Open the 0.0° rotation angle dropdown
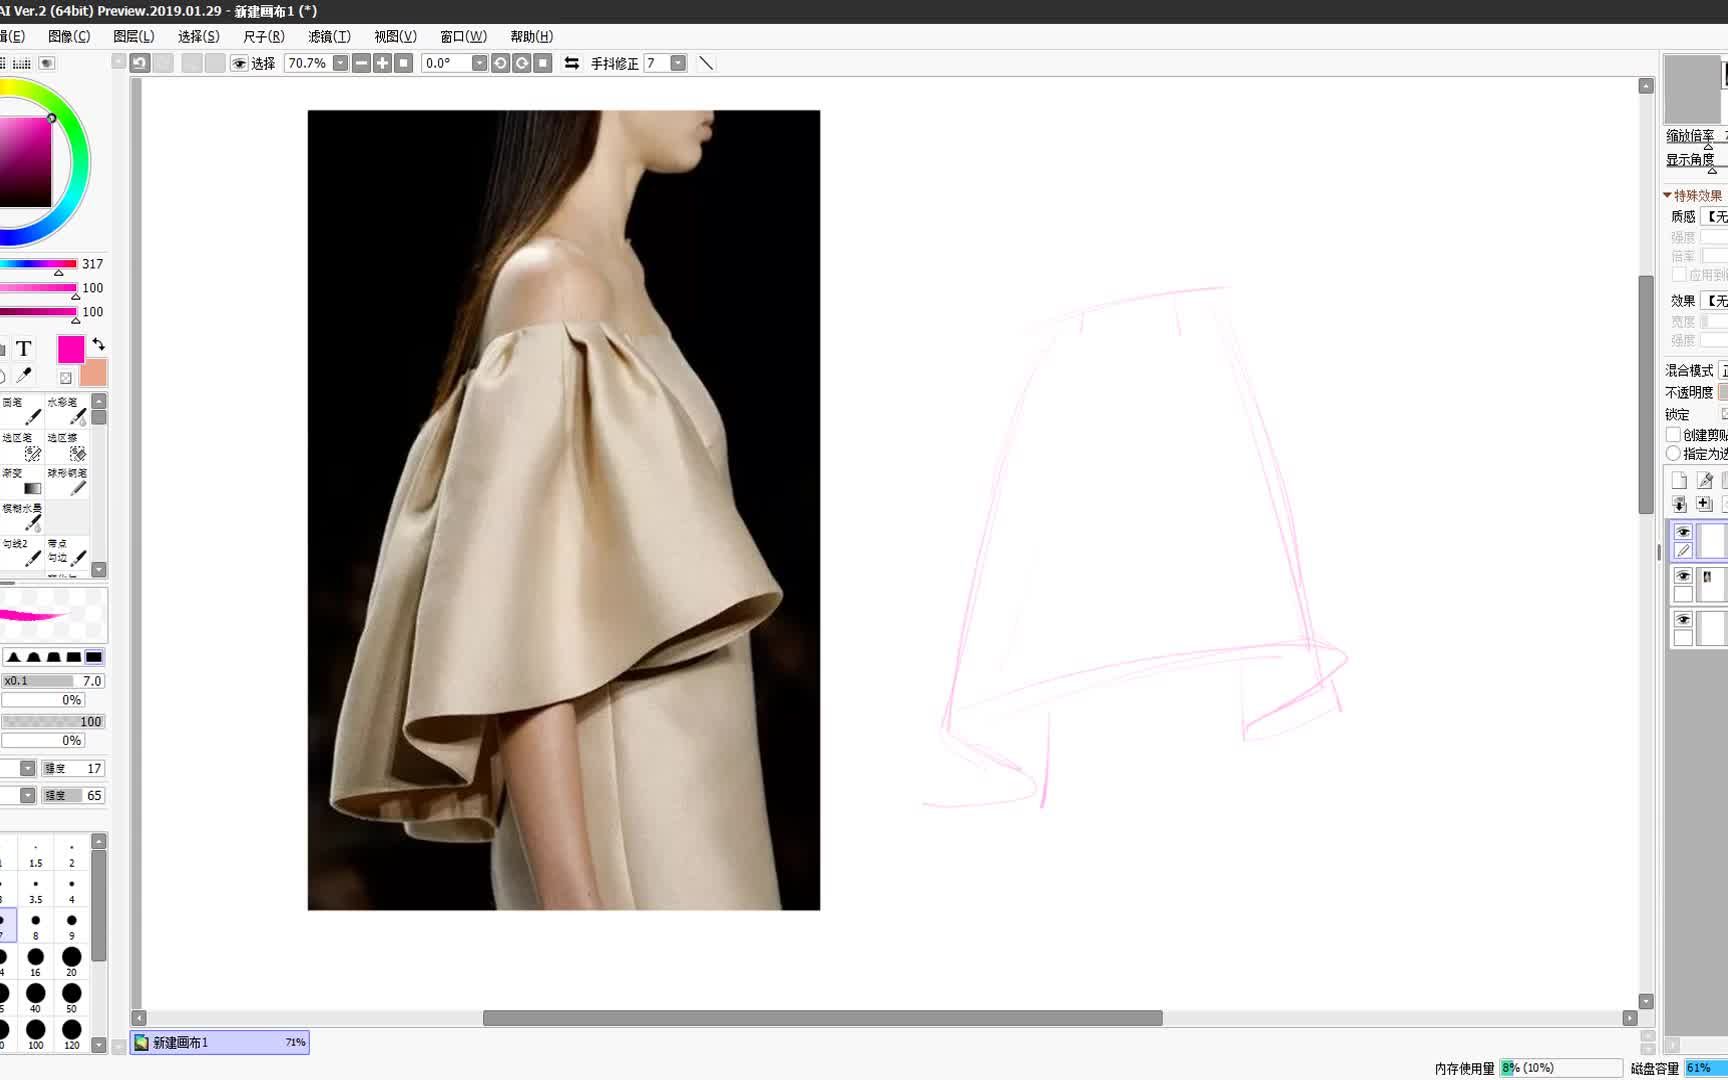 (479, 63)
